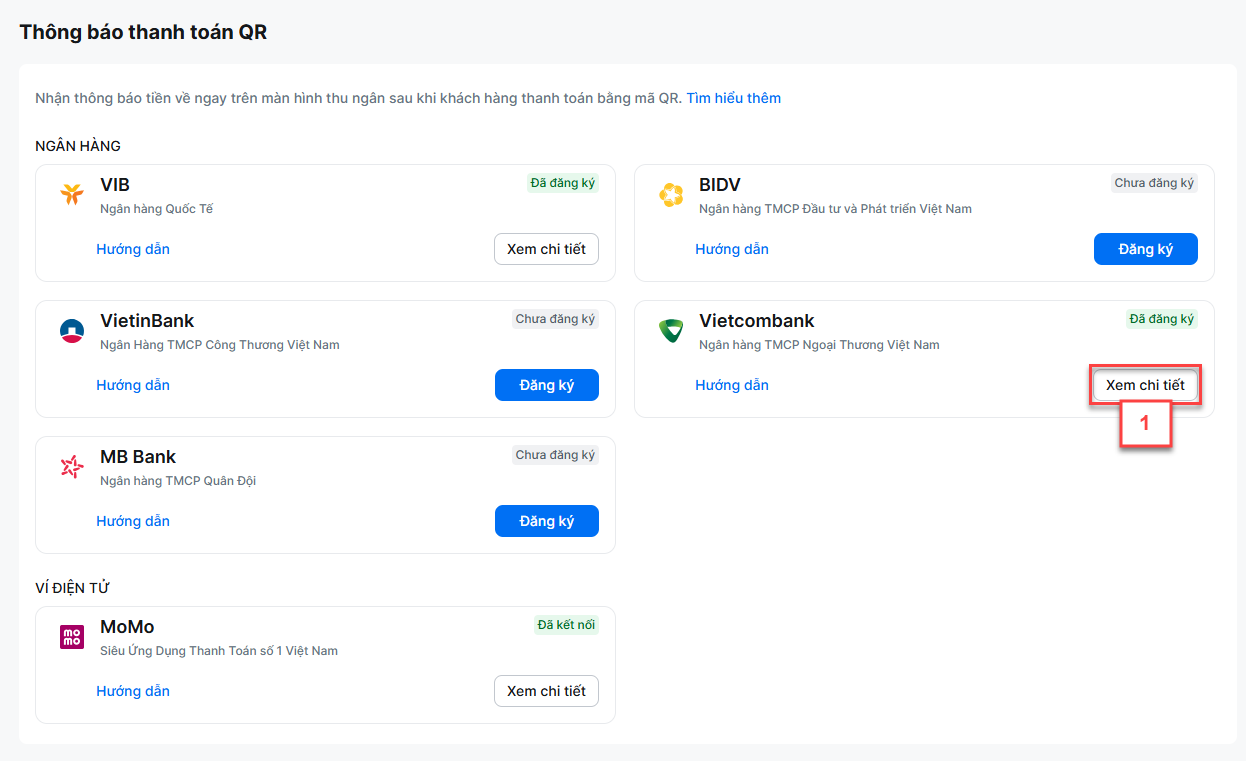
Task: Click 'Ngân hàng Quốc Tế' description text
Action: tap(157, 209)
